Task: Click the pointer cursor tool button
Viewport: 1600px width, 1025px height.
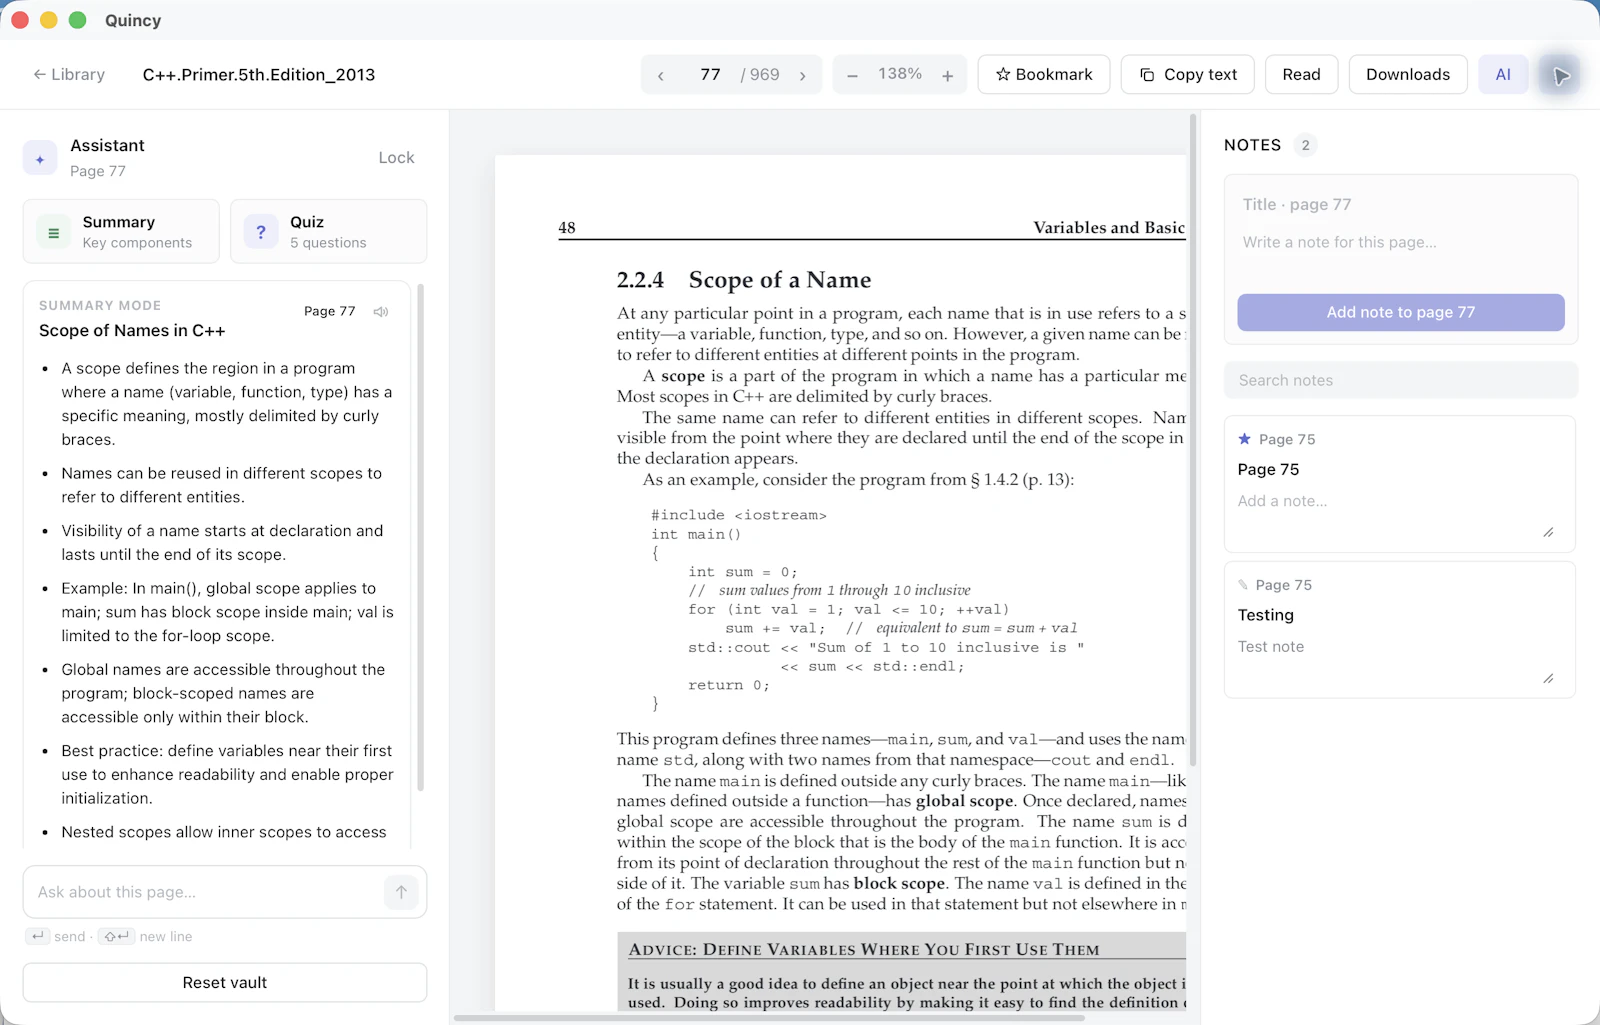Action: (1560, 75)
